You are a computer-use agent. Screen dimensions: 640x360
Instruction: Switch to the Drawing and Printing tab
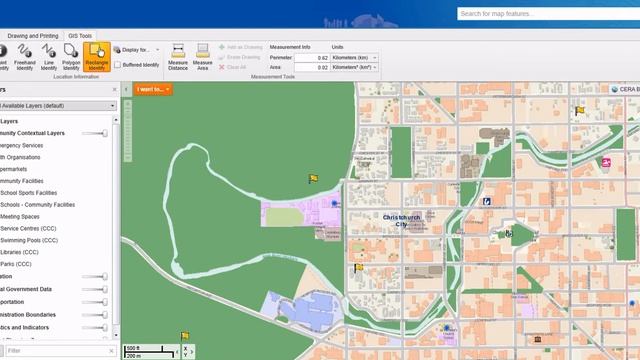33,36
